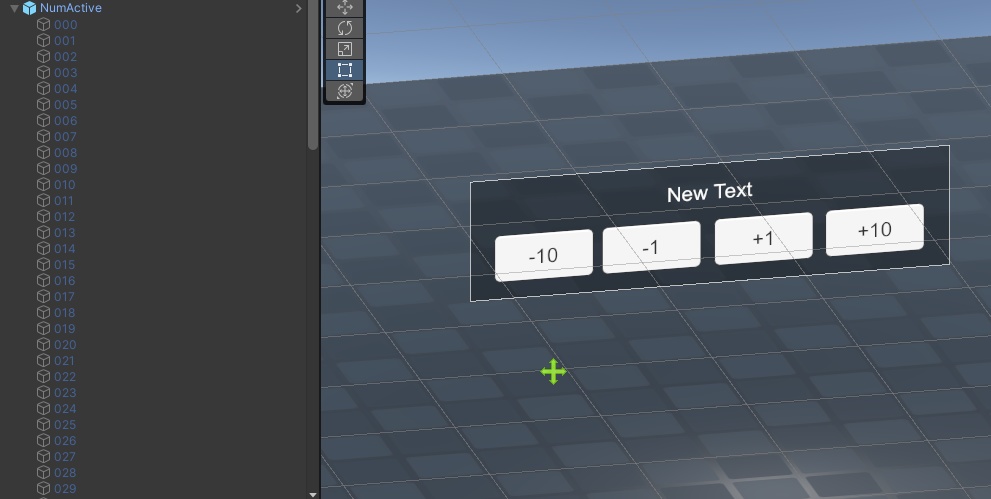Select child object 005
The height and width of the screenshot is (499, 991).
pyautogui.click(x=66, y=105)
